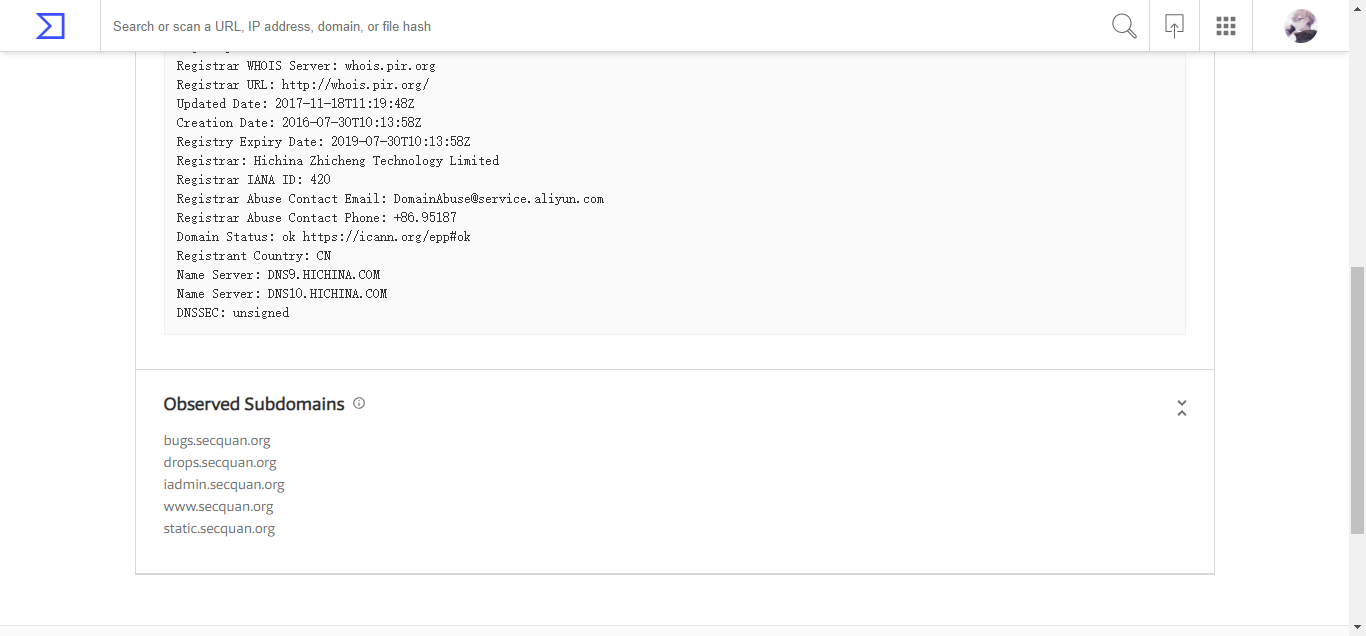Click the Registrar URL whois.pir.org line
Image resolution: width=1366 pixels, height=636 pixels.
pyautogui.click(x=303, y=85)
